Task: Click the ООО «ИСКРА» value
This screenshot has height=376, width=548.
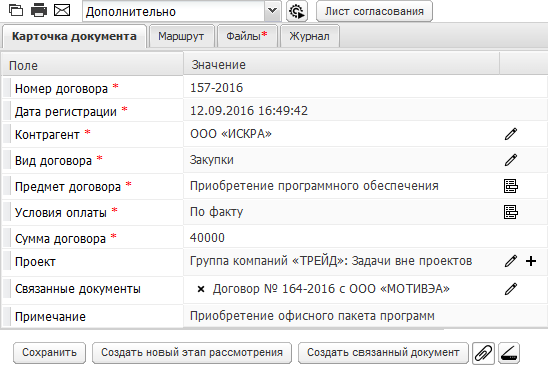Action: click(x=231, y=134)
